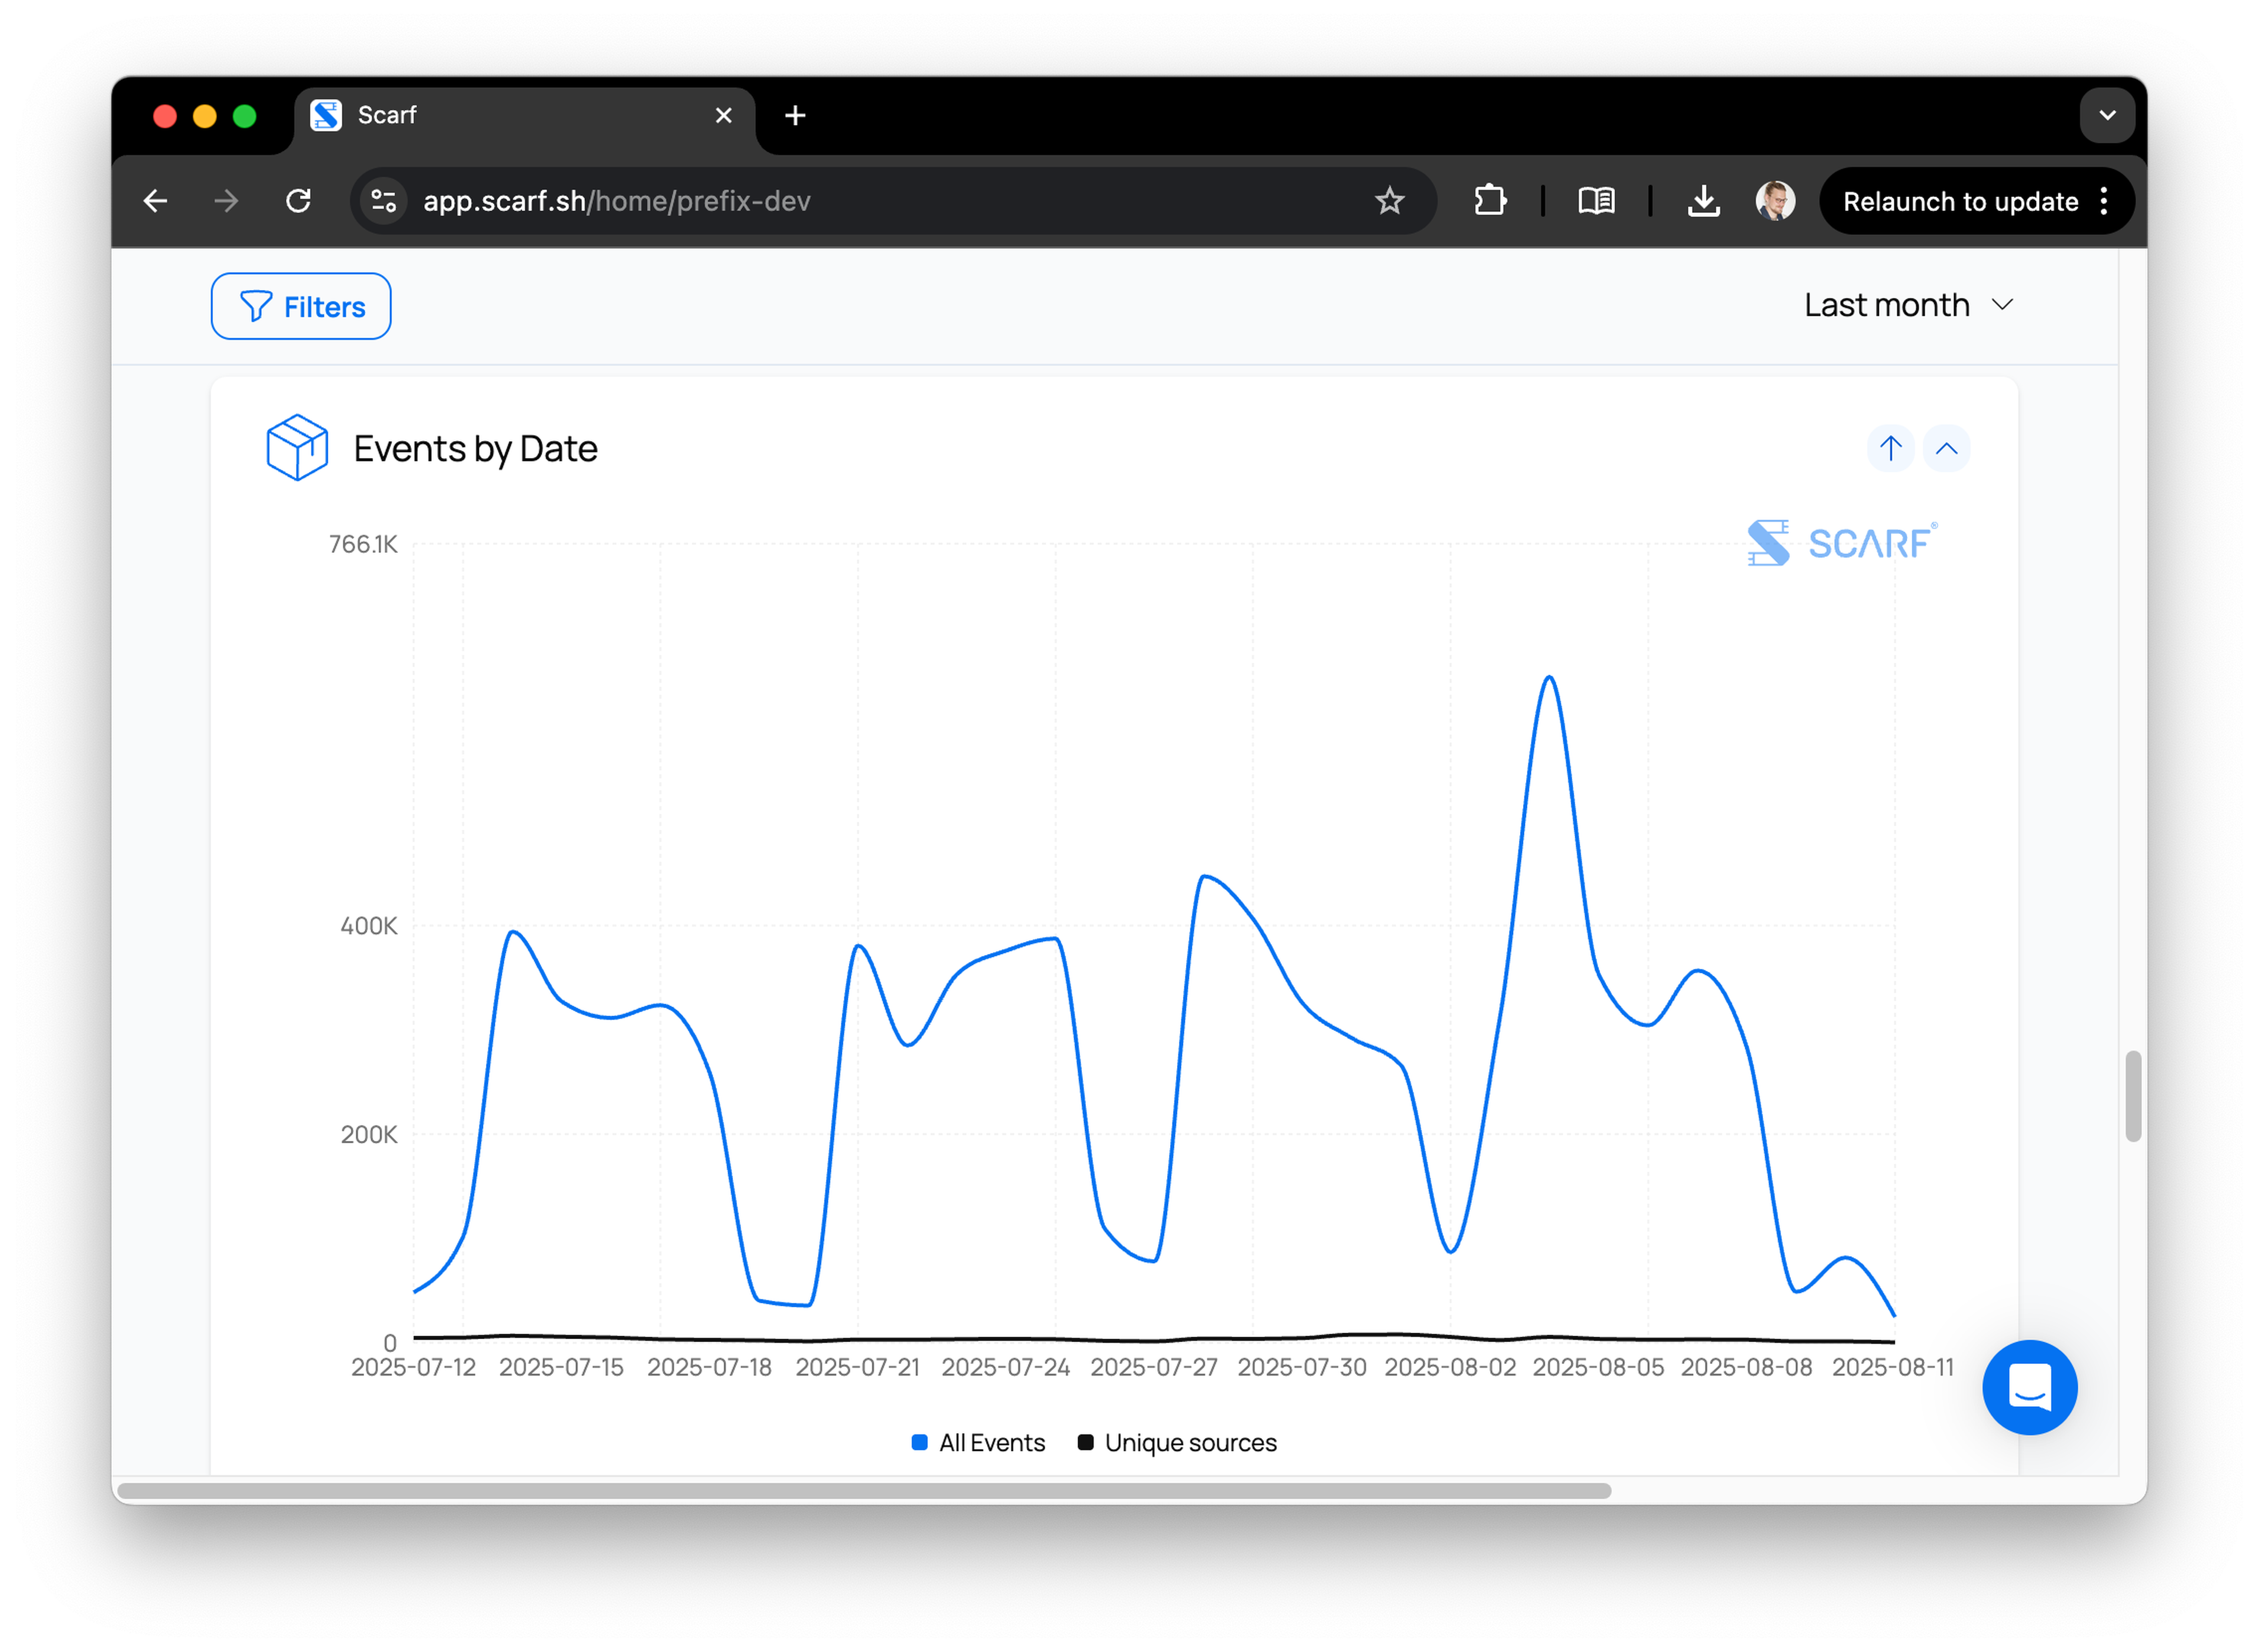Open the browser extensions puzzle icon
This screenshot has height=1652, width=2259.
click(1489, 201)
